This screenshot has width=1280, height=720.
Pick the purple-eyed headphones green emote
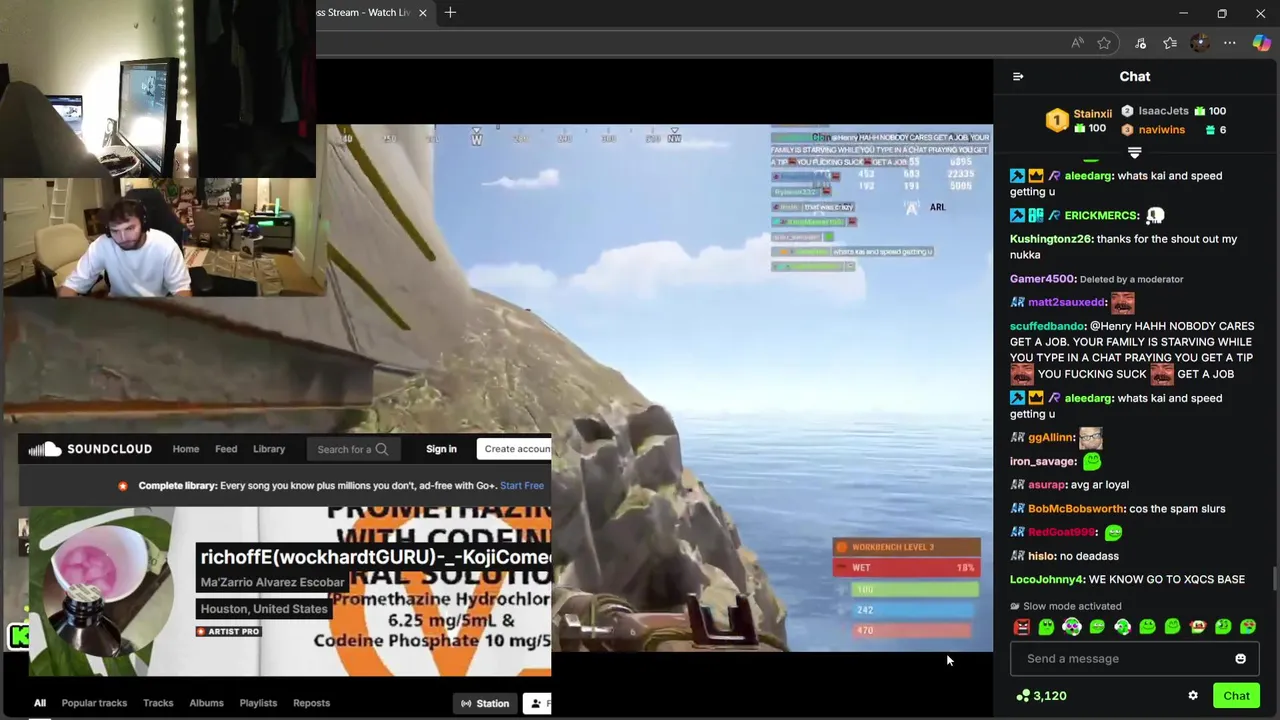point(1072,627)
